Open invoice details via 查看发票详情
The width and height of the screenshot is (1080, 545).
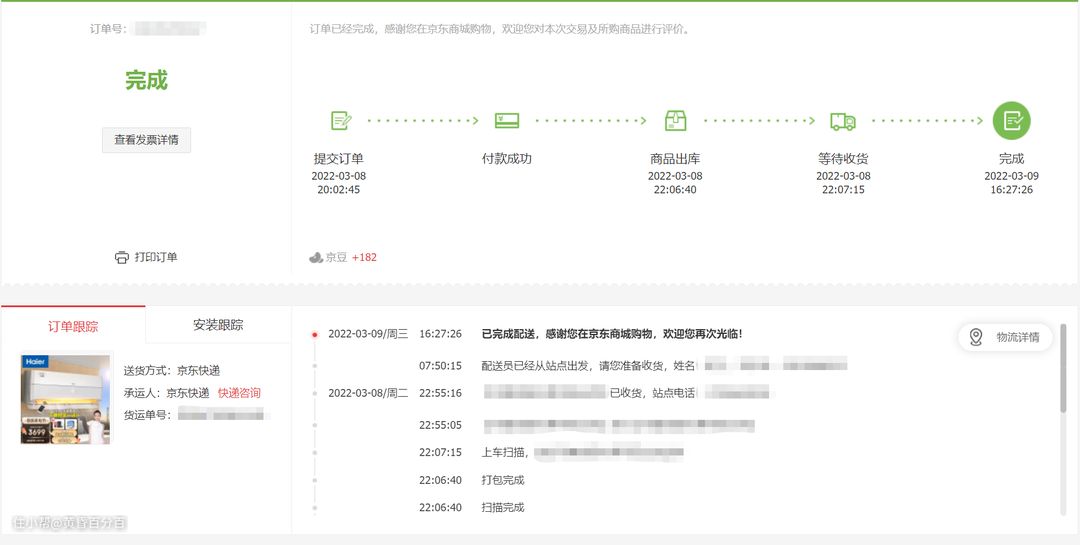tap(146, 140)
